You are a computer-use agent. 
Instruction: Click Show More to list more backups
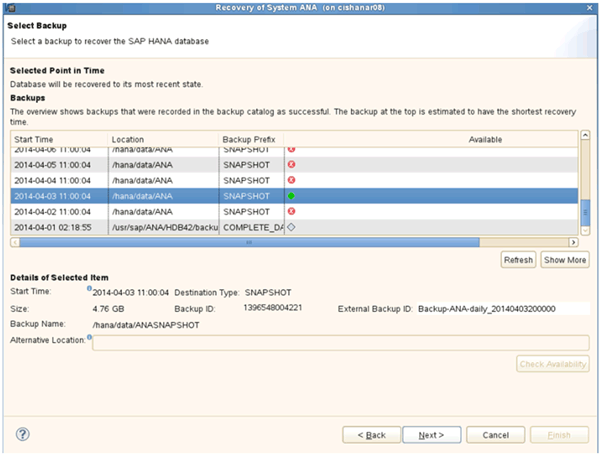564,260
